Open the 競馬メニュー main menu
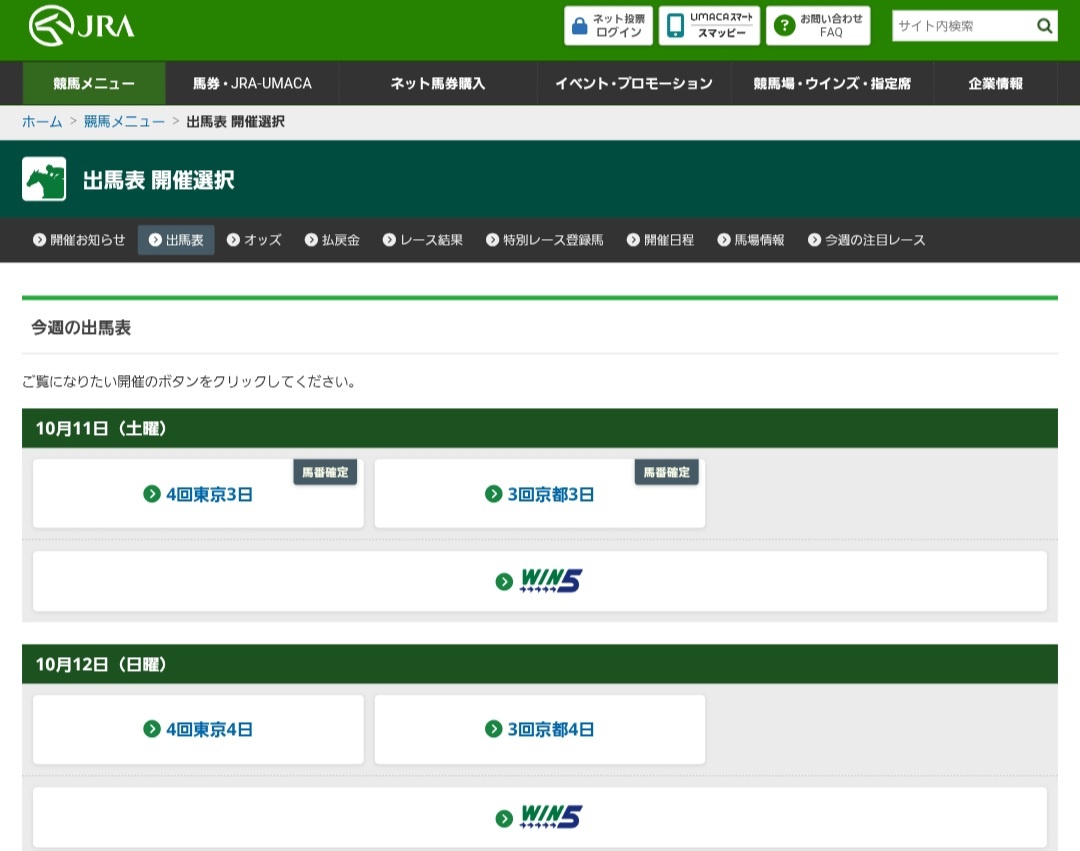 94,83
